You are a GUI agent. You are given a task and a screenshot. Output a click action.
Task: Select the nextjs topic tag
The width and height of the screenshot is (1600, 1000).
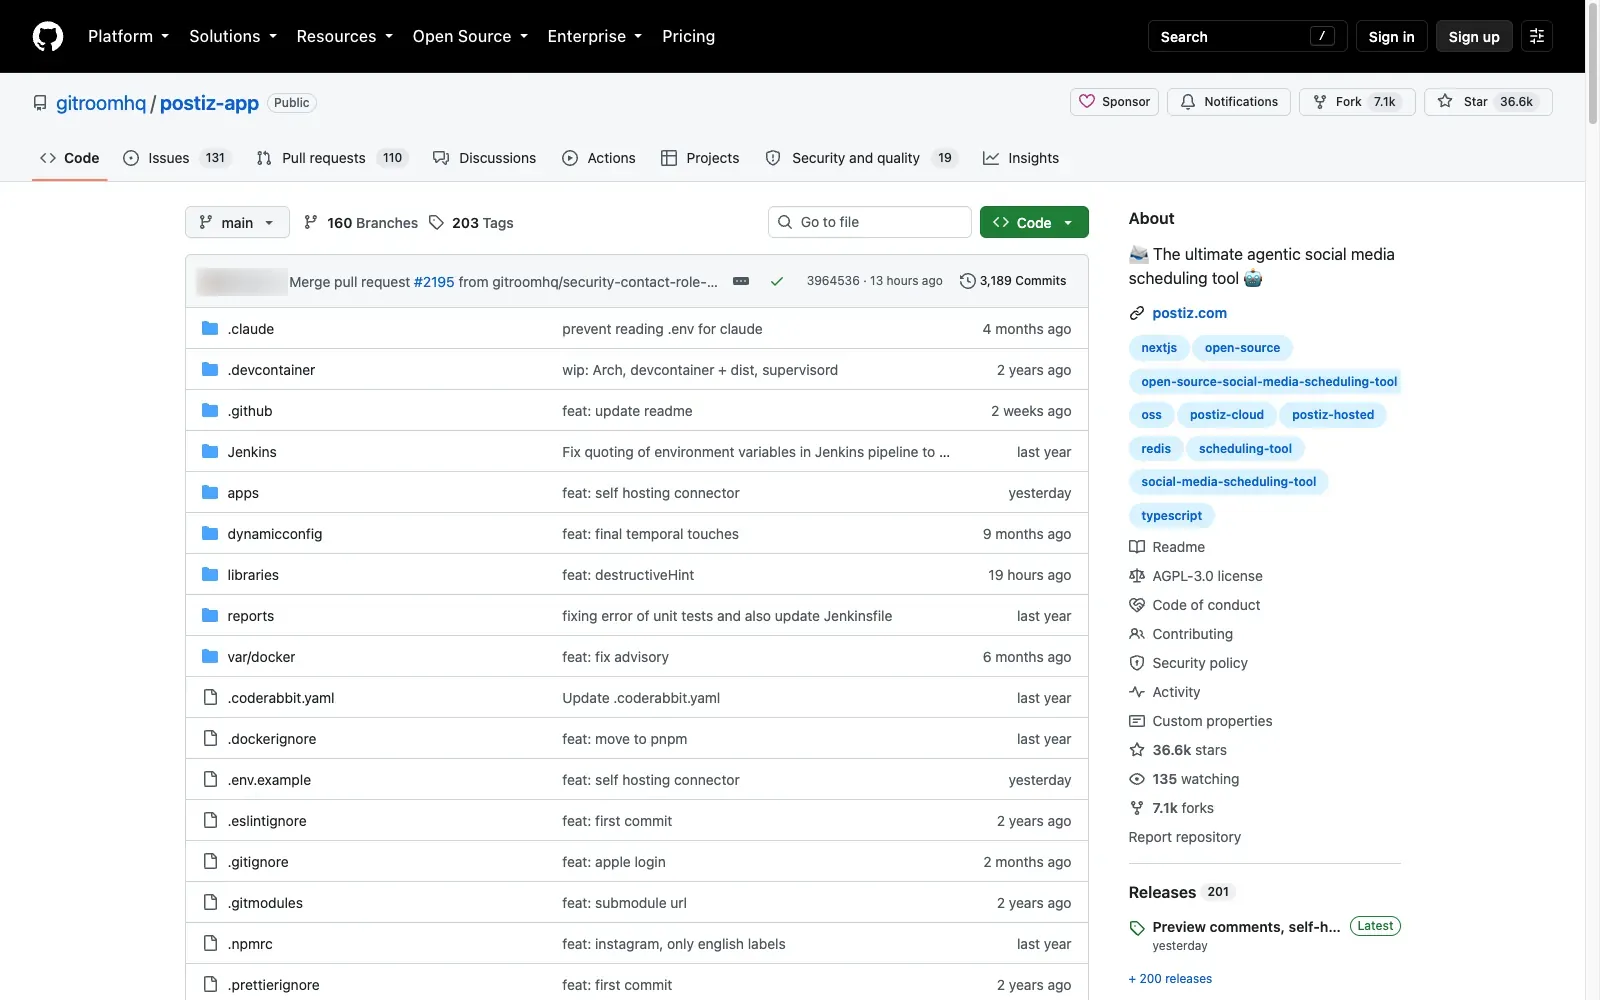point(1159,348)
